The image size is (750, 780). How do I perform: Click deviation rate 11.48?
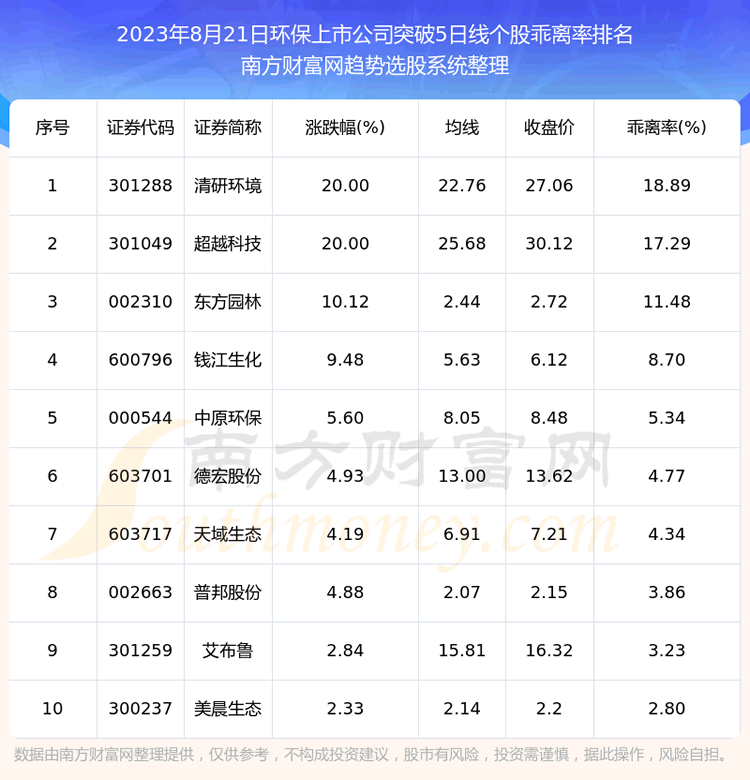tap(666, 302)
